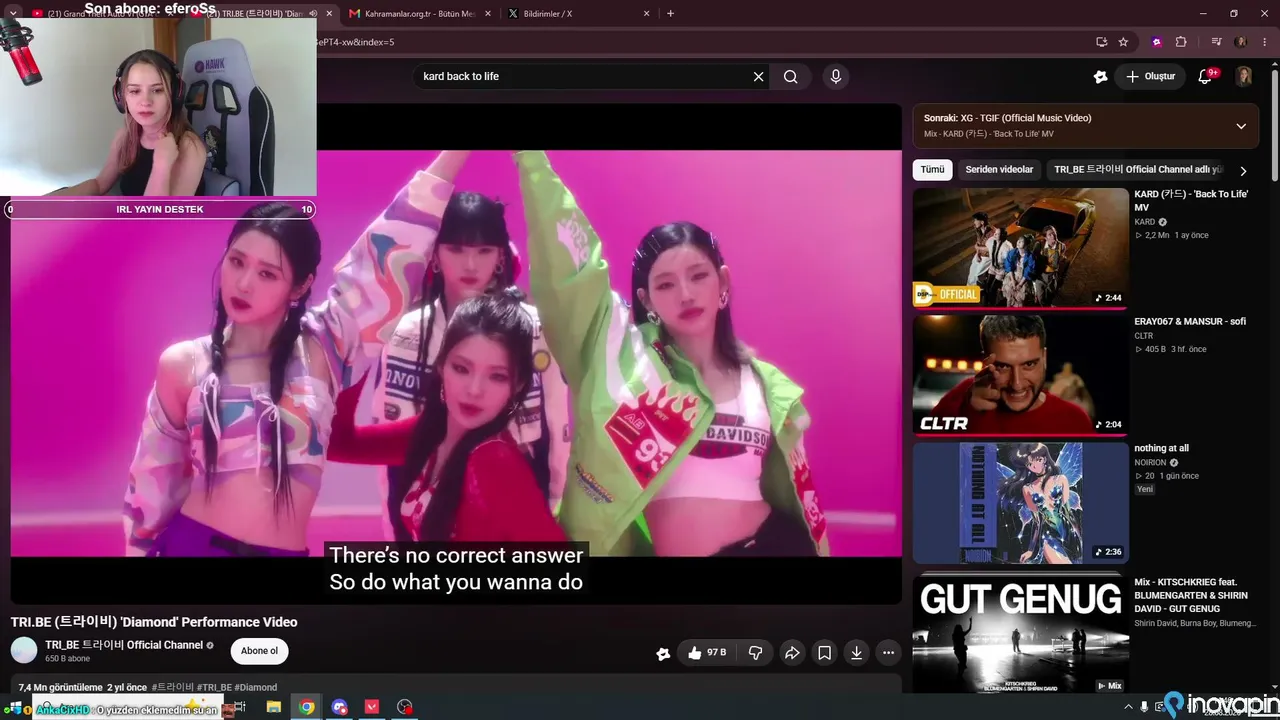1280x720 pixels.
Task: Select the Seriden videolar filter chip
Action: click(999, 170)
